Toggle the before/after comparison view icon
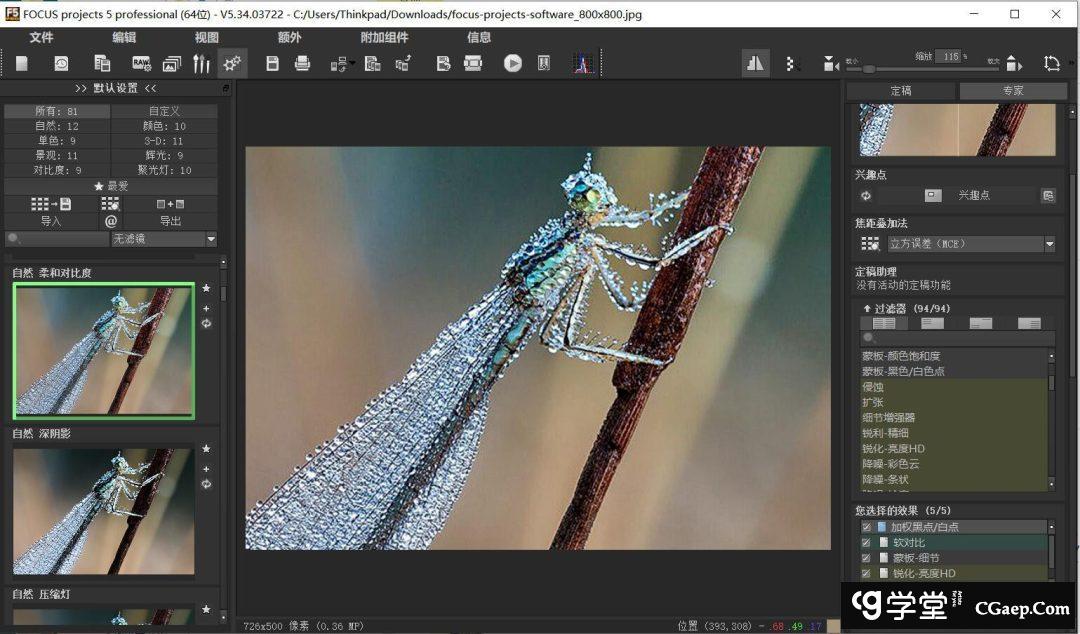 pos(755,63)
